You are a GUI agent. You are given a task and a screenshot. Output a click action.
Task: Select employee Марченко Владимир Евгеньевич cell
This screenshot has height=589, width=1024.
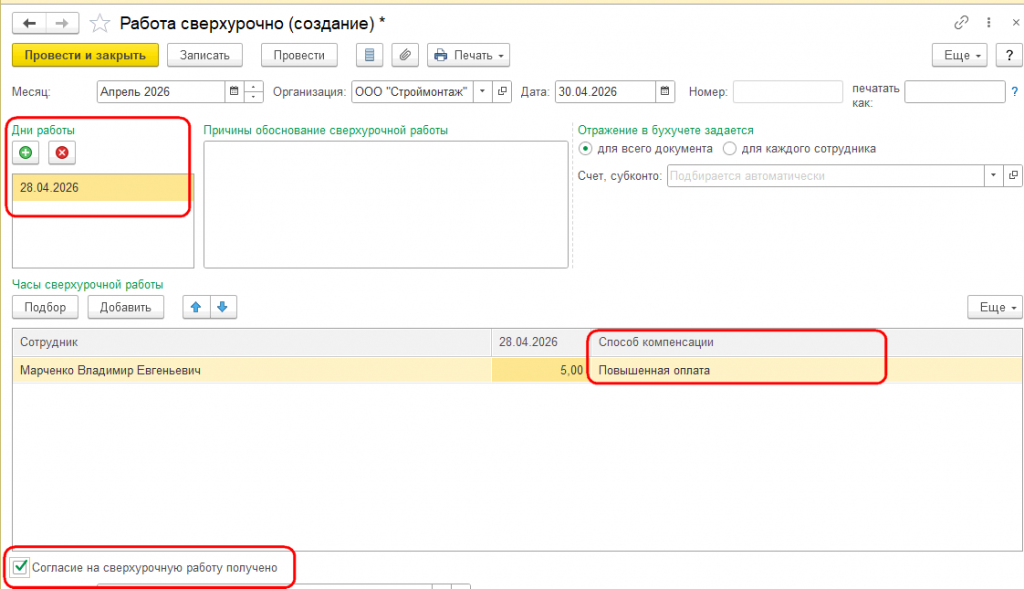point(251,370)
